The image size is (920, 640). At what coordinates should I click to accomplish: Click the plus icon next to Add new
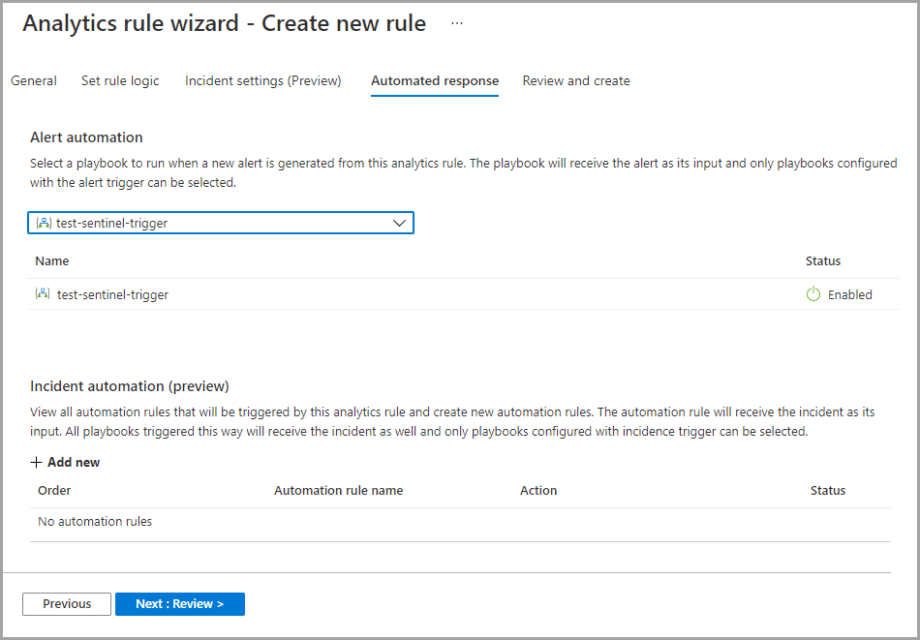[37, 462]
